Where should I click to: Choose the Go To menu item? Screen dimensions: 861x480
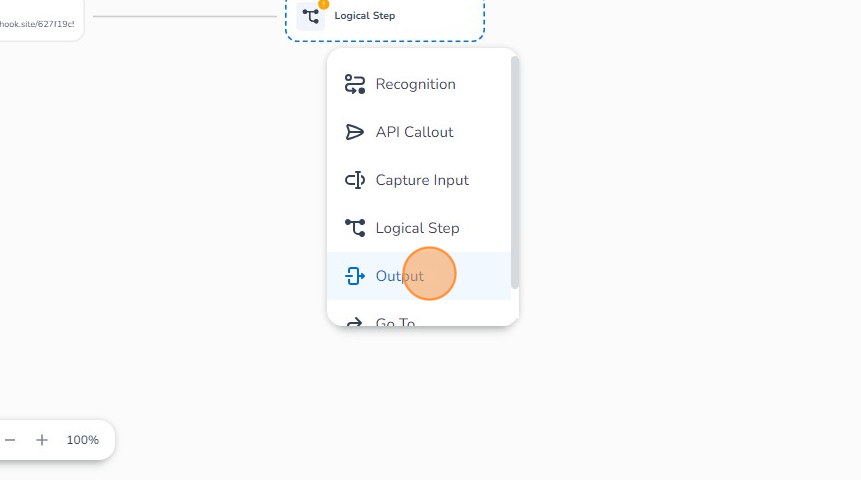click(395, 321)
